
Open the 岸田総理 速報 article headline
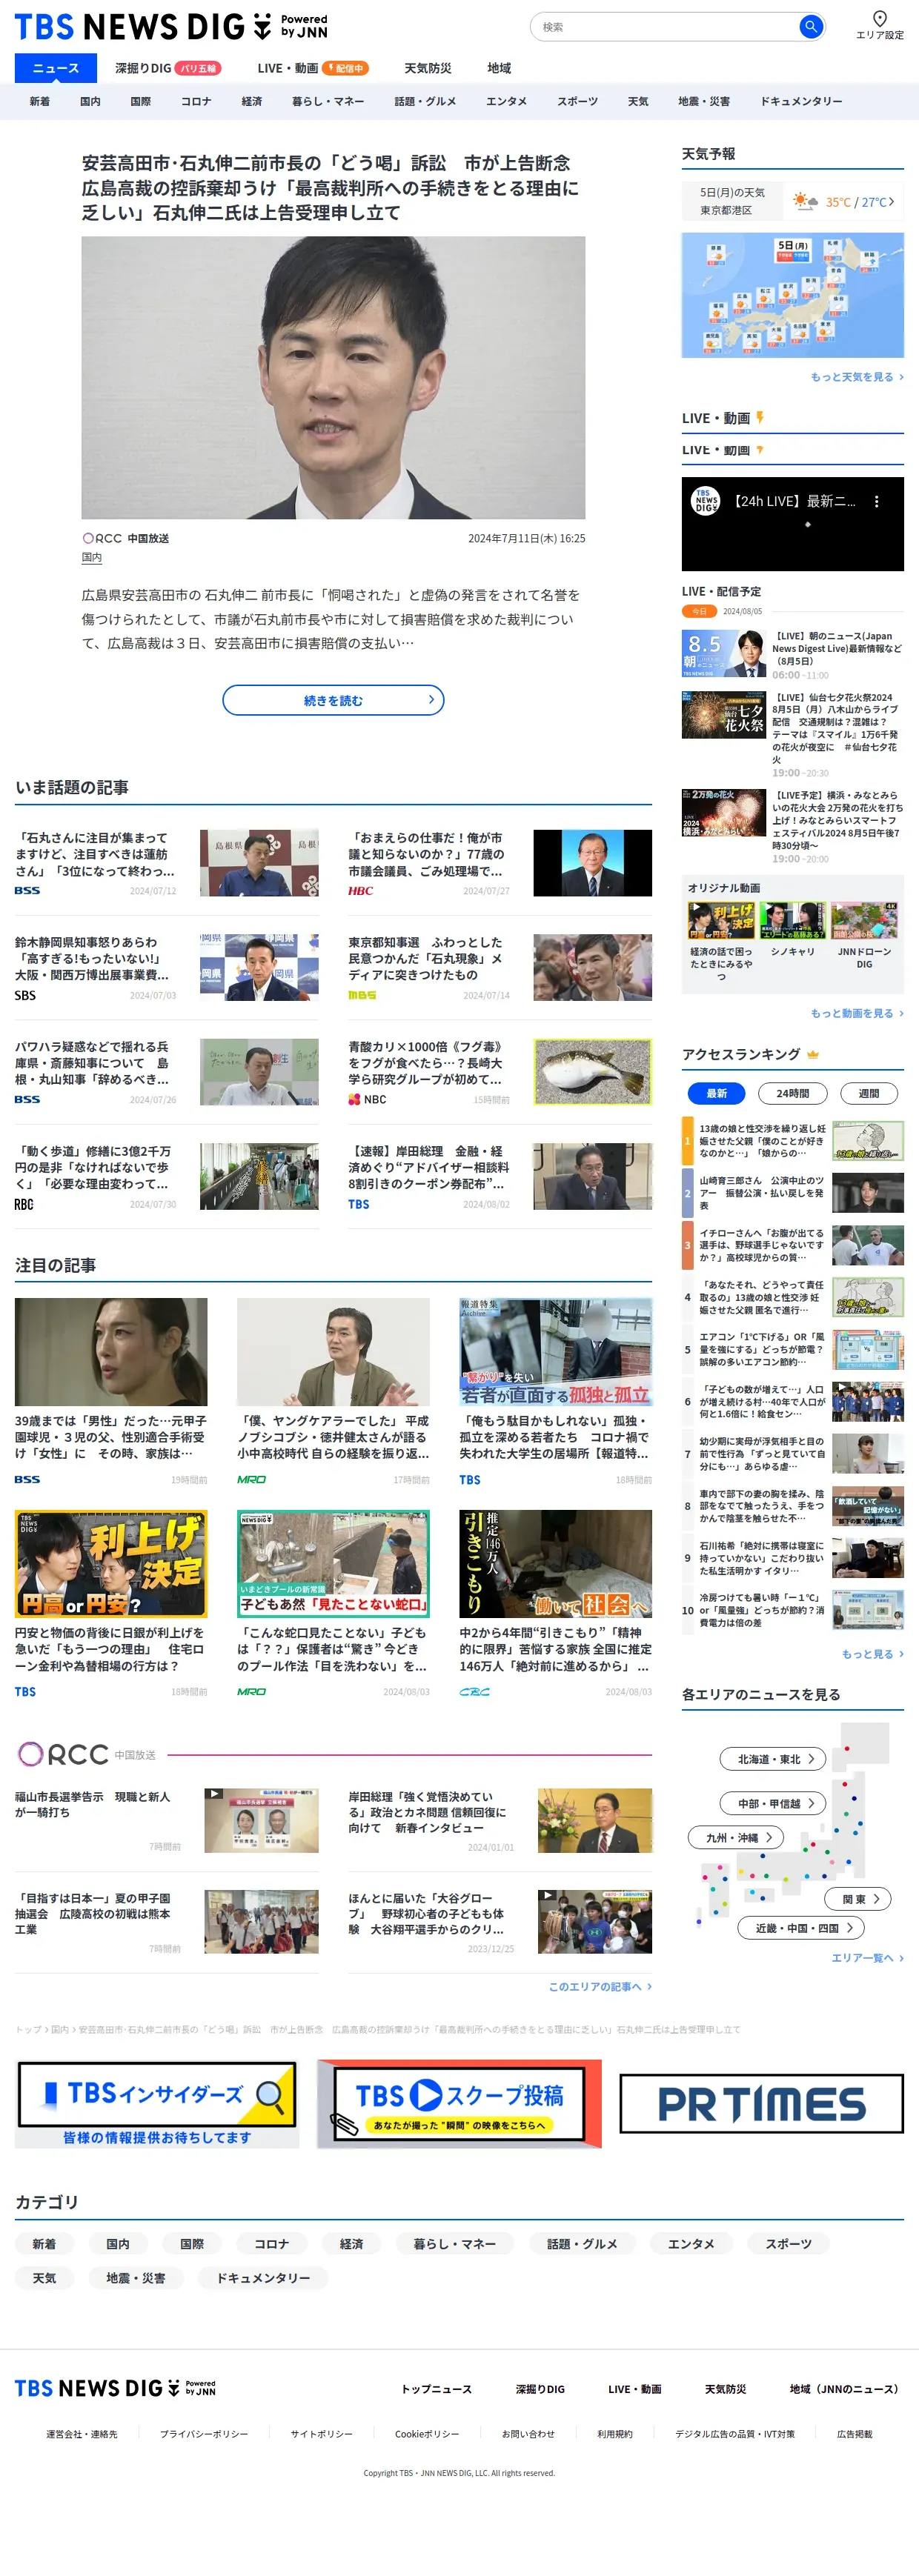tap(429, 1167)
